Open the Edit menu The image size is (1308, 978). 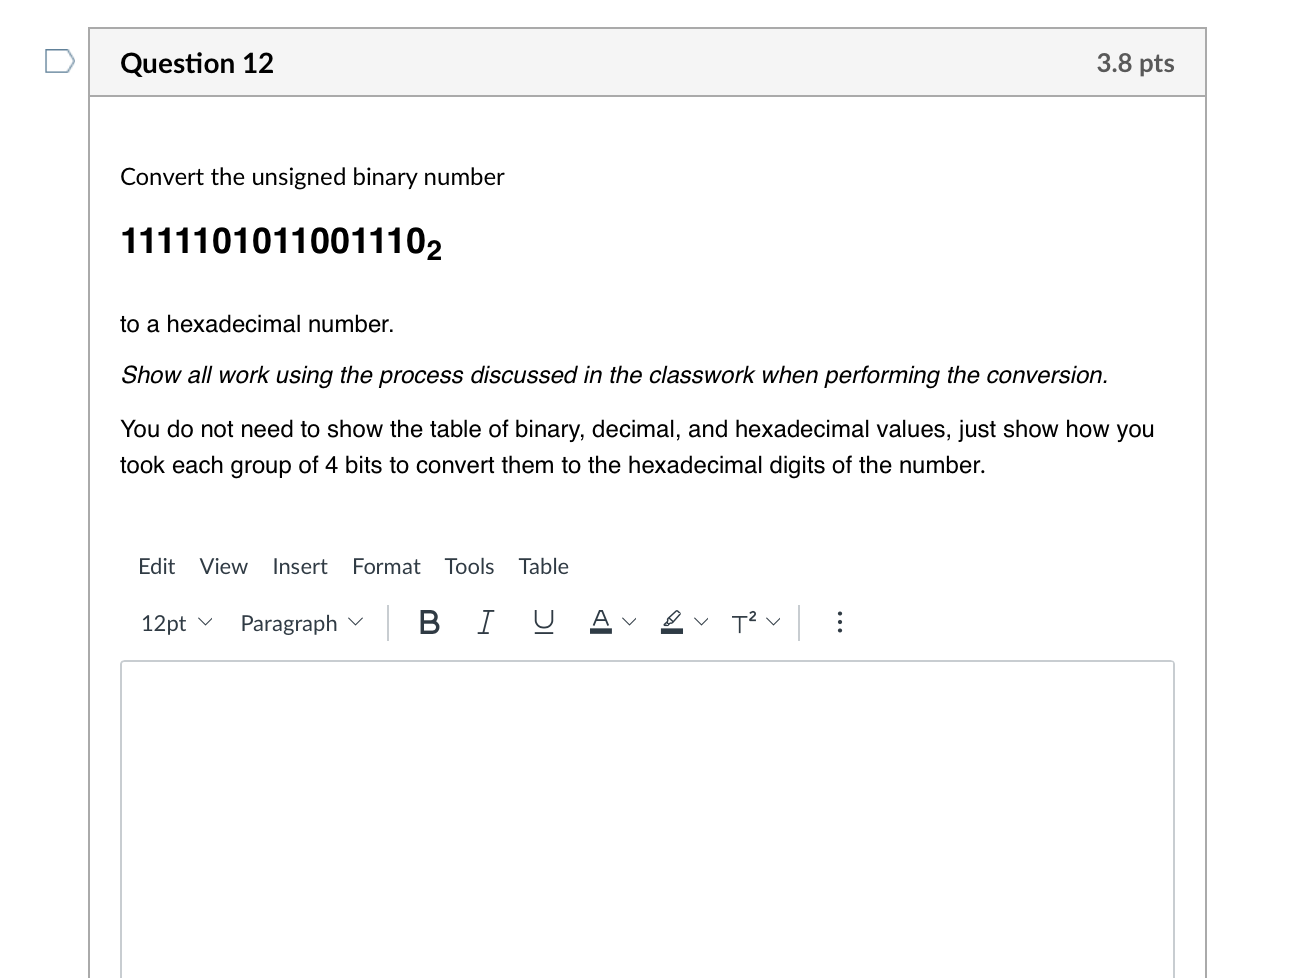tap(156, 566)
